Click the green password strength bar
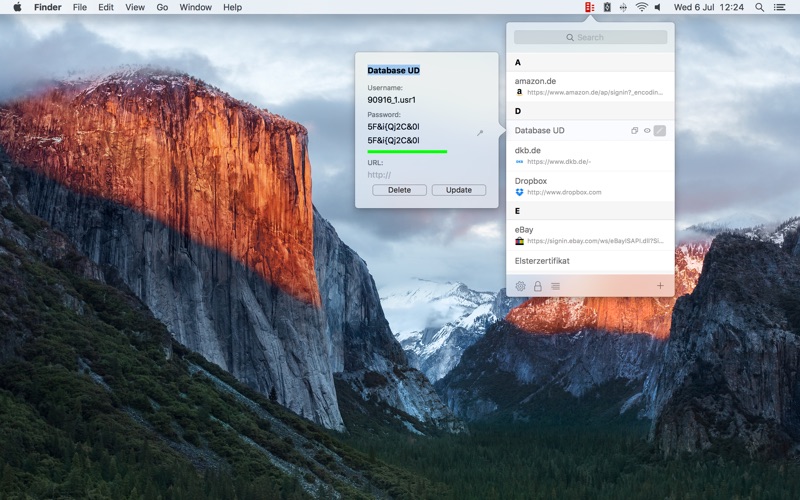This screenshot has width=800, height=500. [x=407, y=152]
